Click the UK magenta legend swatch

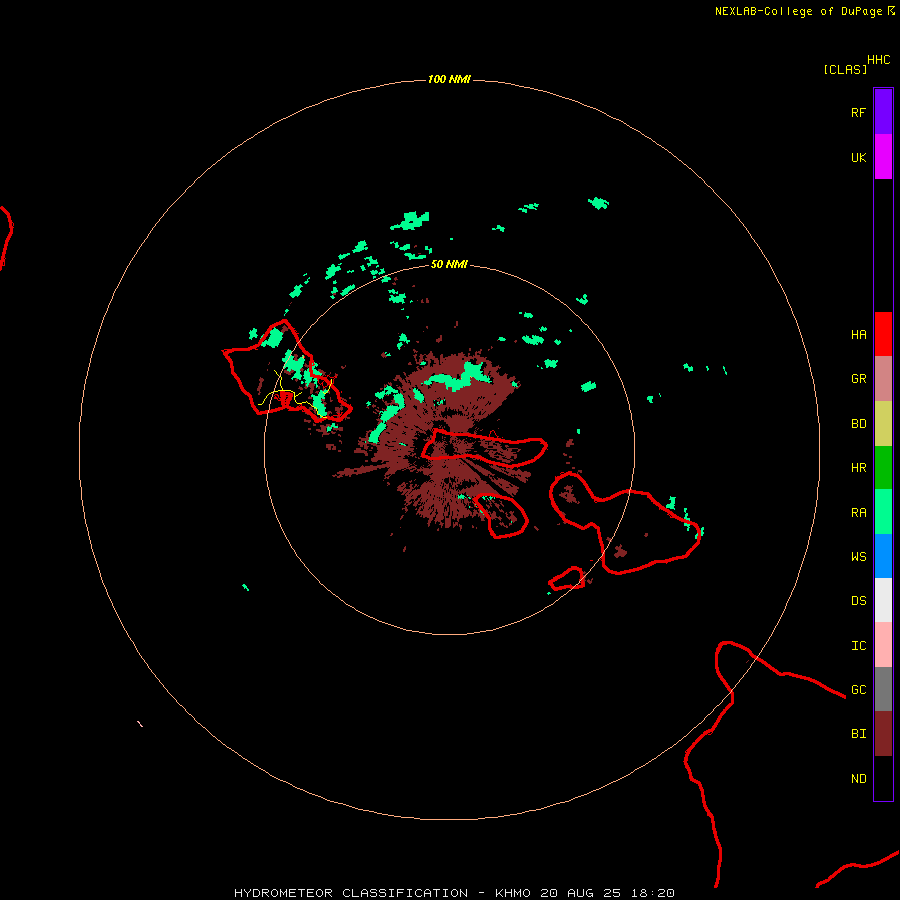click(883, 157)
